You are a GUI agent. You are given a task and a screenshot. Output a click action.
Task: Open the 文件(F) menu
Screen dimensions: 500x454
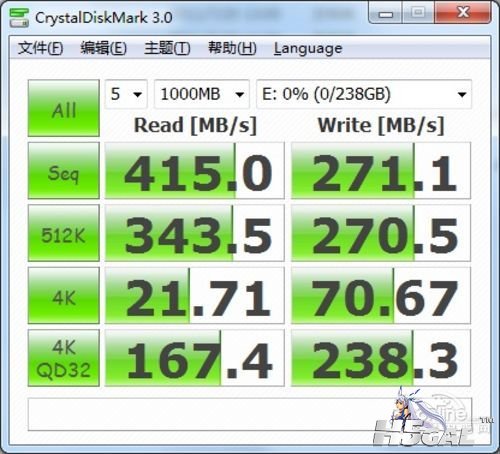(40, 48)
